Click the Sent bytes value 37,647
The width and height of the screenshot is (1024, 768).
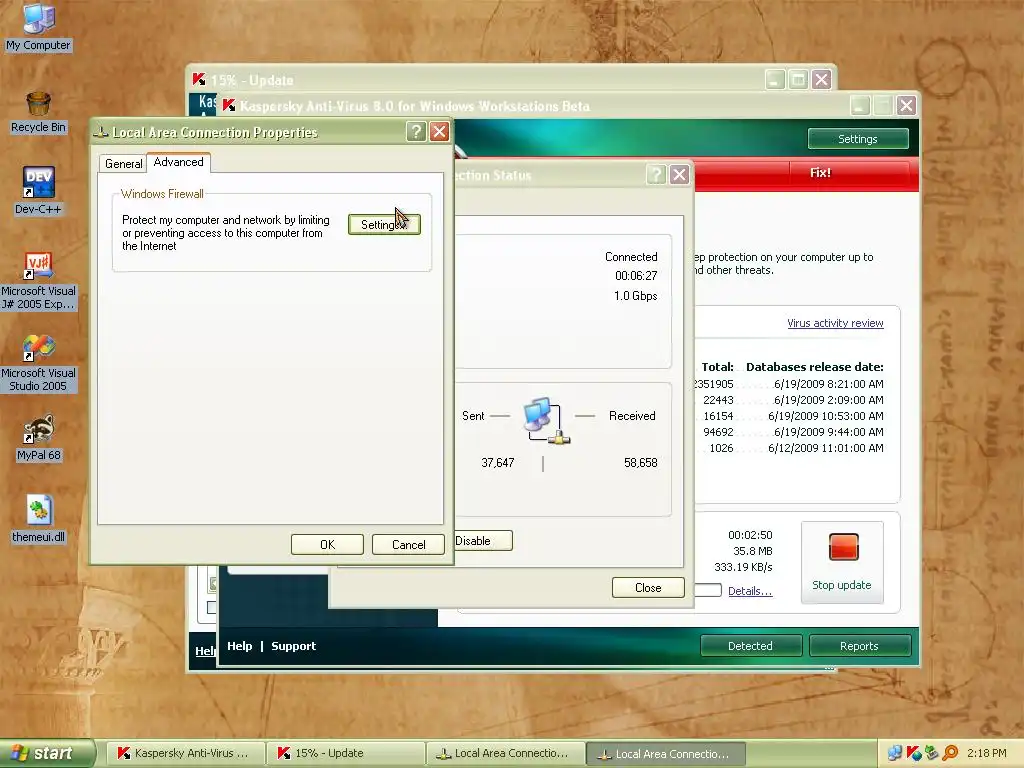point(498,462)
